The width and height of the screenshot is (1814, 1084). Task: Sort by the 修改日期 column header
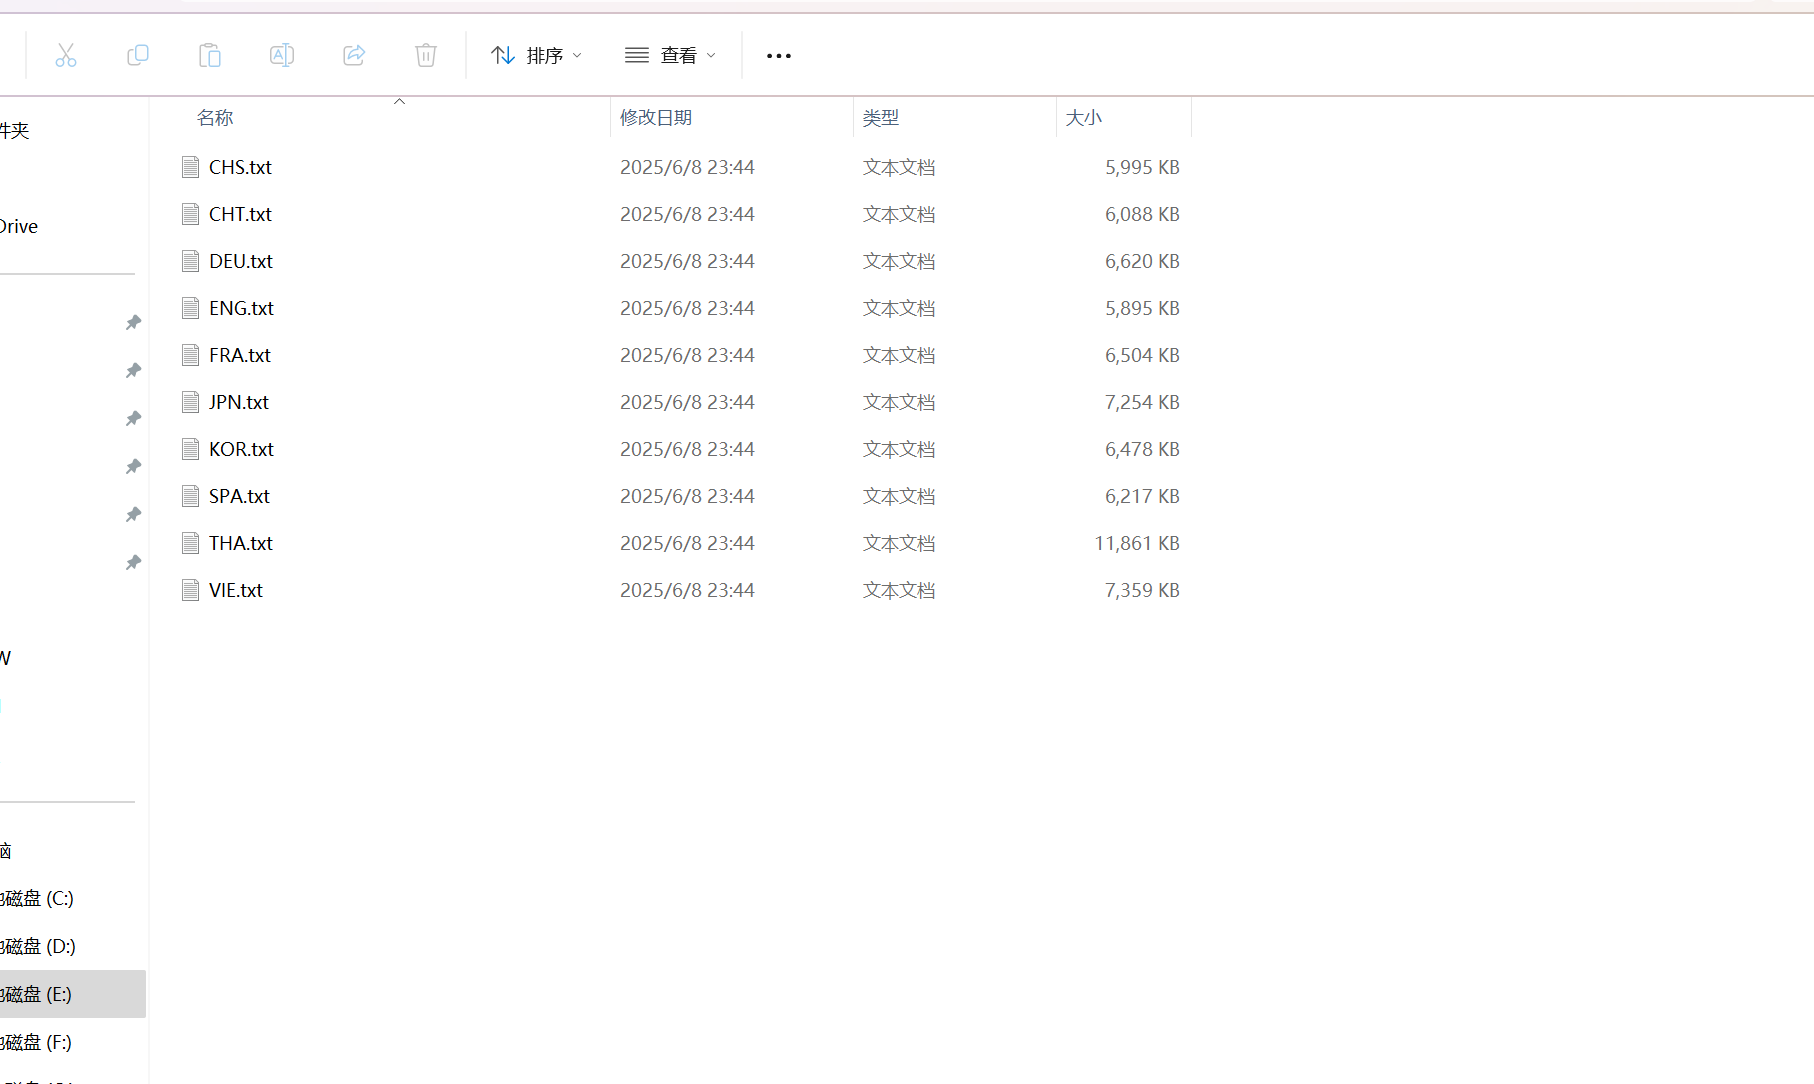pyautogui.click(x=656, y=118)
